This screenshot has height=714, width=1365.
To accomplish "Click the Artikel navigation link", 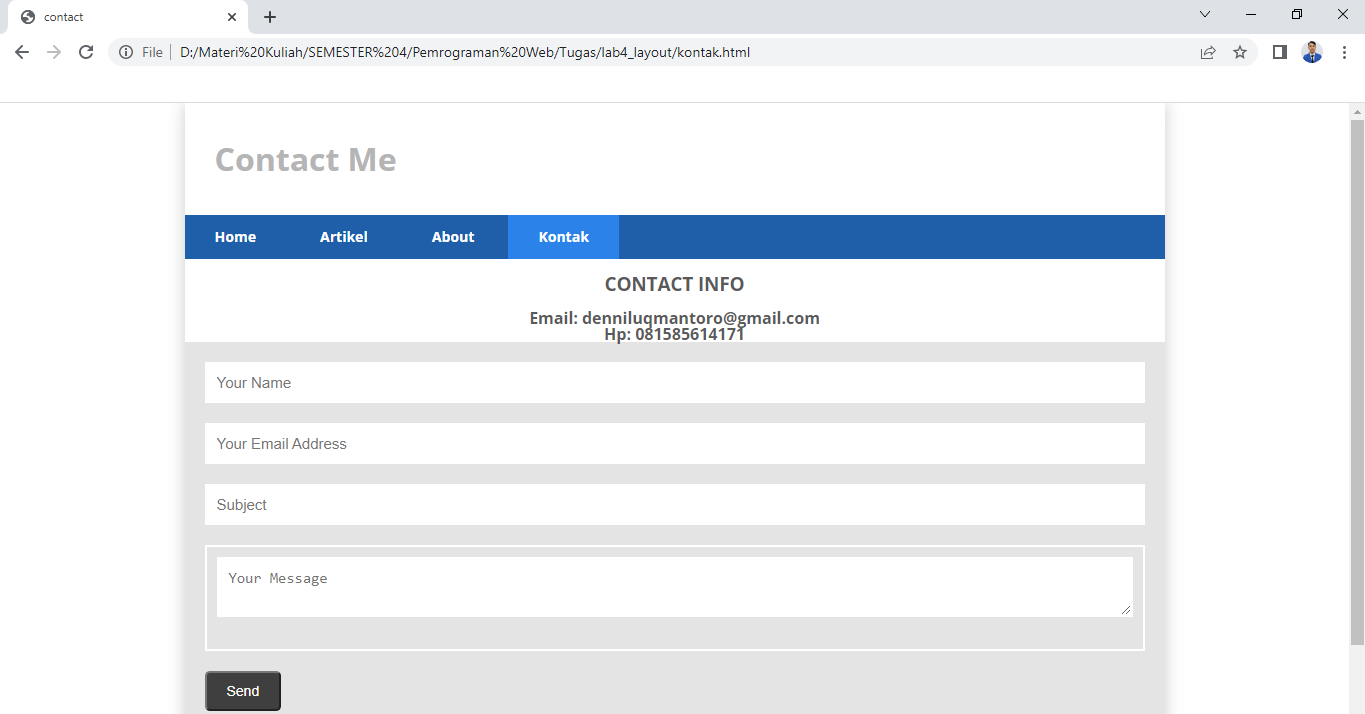I will point(343,237).
